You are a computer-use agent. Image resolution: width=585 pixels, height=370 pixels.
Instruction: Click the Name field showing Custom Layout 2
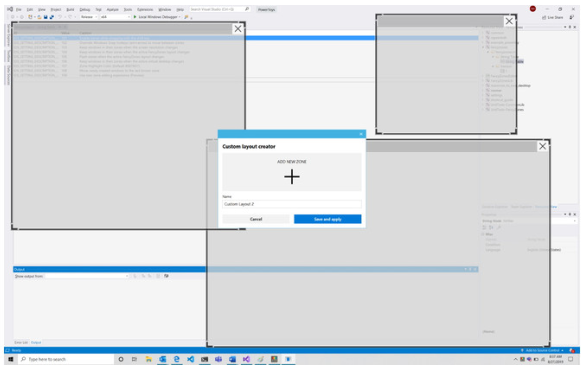coord(292,204)
